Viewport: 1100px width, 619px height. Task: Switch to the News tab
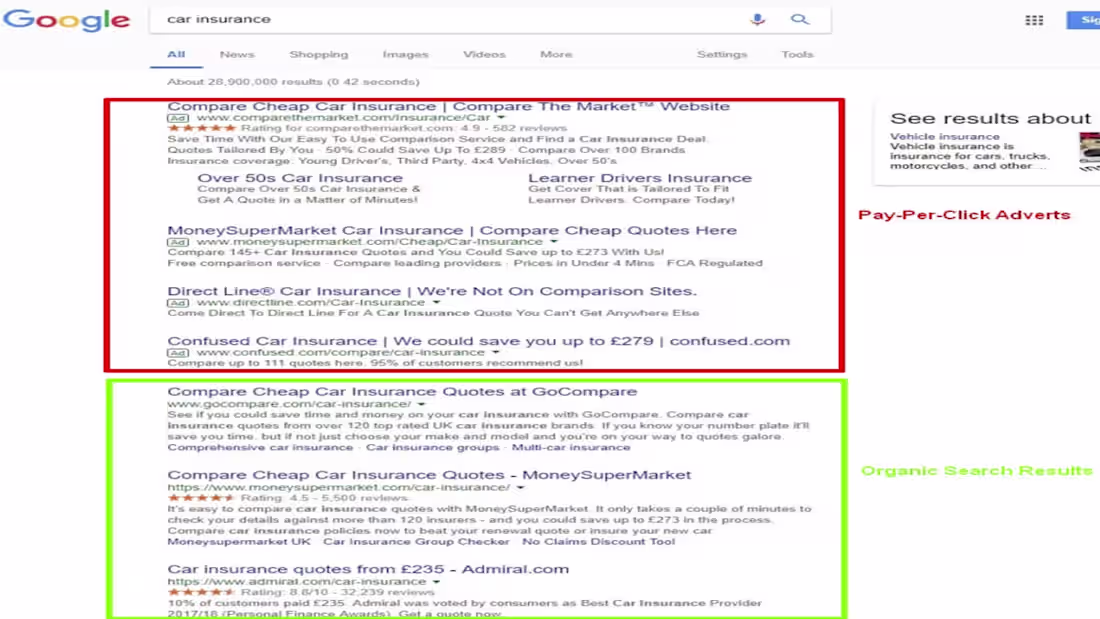pyautogui.click(x=237, y=54)
